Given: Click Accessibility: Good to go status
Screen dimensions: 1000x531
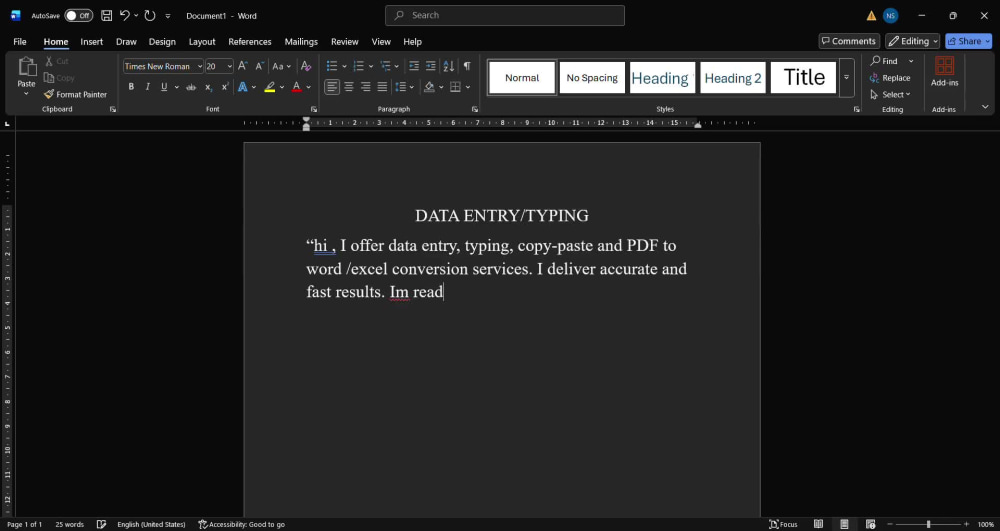Looking at the screenshot, I should tap(241, 524).
